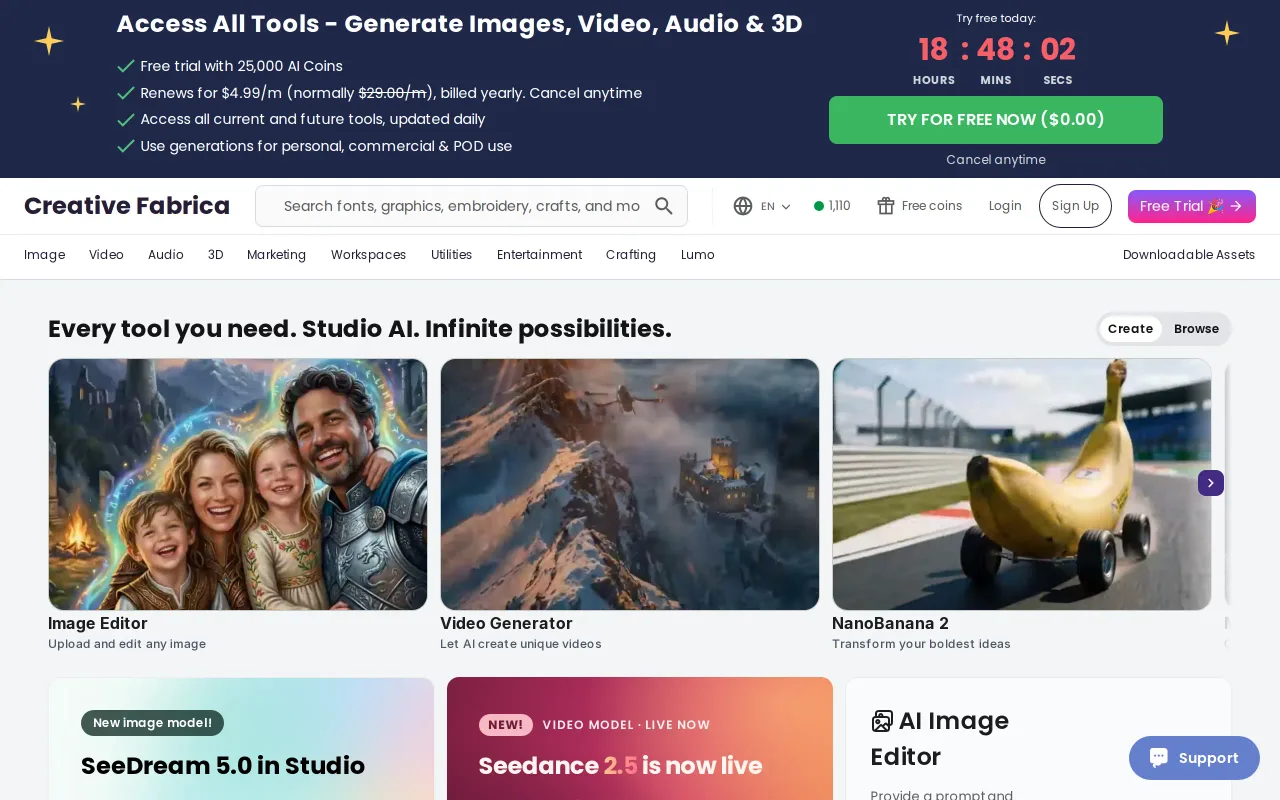
Task: Open the Workspaces menu
Action: (368, 255)
